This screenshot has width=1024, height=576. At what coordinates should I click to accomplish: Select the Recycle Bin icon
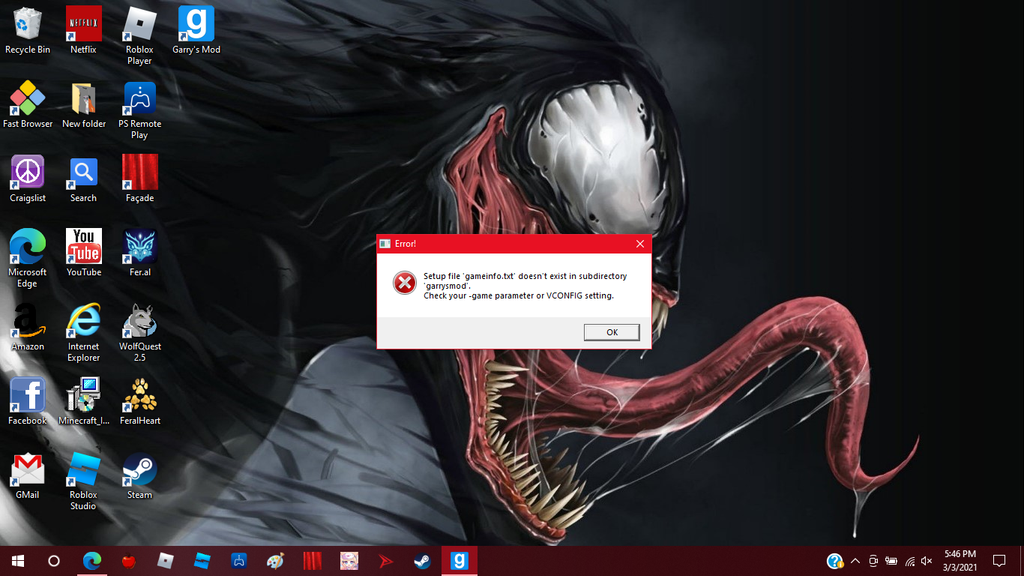(x=27, y=31)
